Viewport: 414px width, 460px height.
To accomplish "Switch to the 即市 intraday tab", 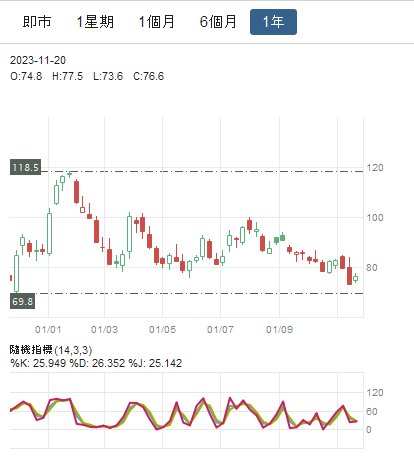I will pyautogui.click(x=37, y=22).
